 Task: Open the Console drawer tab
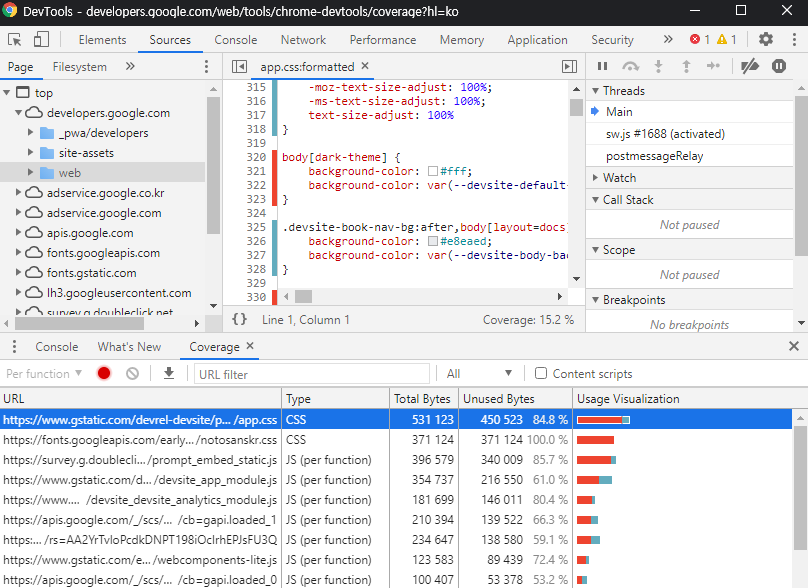pos(57,347)
